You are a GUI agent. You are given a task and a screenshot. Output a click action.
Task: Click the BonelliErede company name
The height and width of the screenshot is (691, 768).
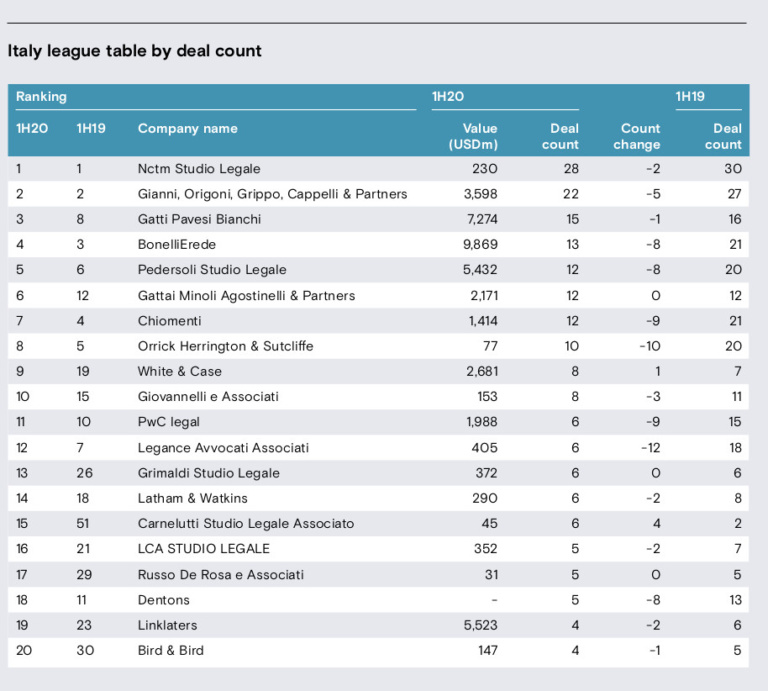[177, 245]
